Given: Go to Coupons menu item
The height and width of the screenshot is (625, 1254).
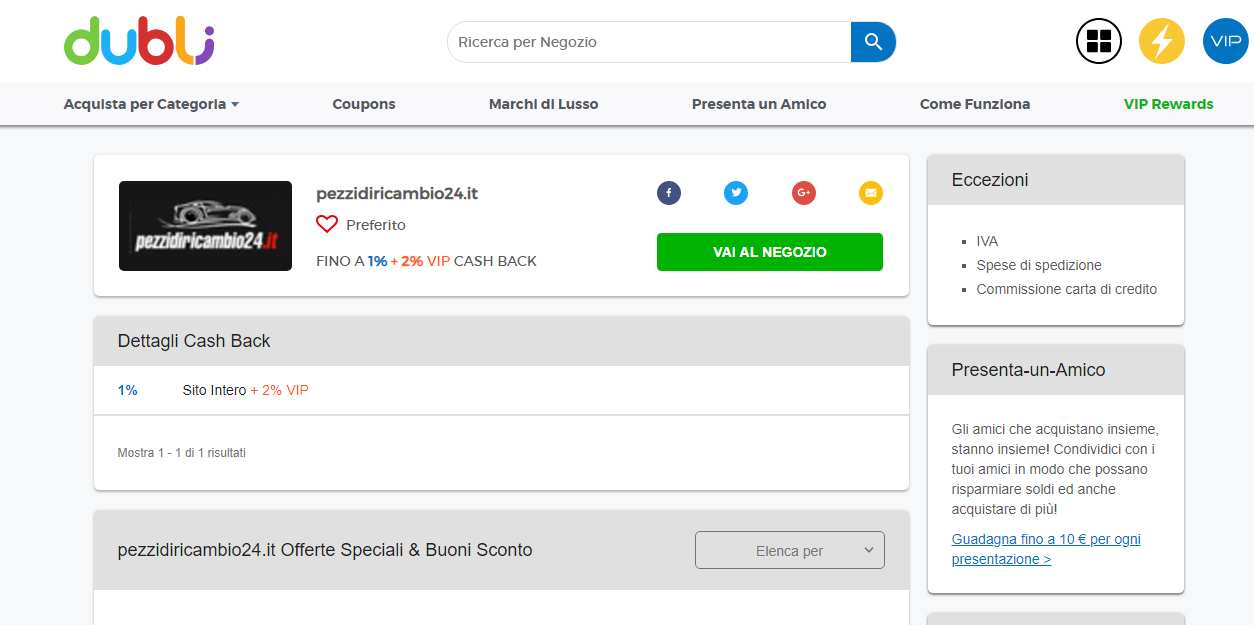Looking at the screenshot, I should 364,104.
